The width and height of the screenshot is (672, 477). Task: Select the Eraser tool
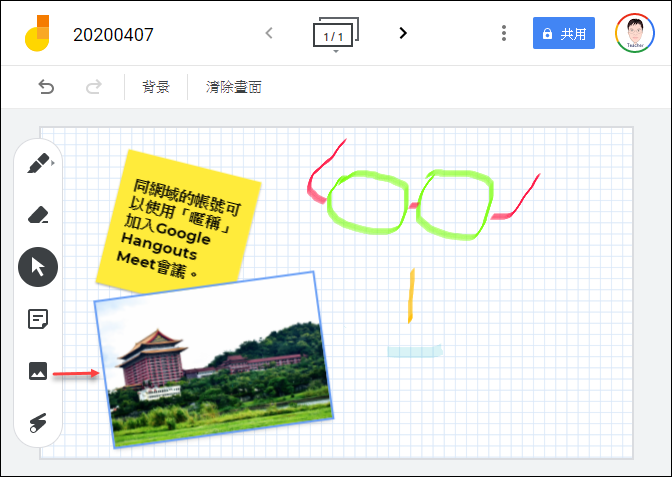click(38, 215)
